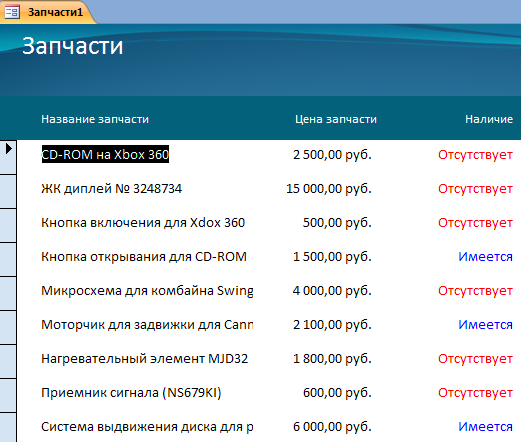521x442 pixels.
Task: Click record selector for Приемник сигнала row
Action: (8, 396)
